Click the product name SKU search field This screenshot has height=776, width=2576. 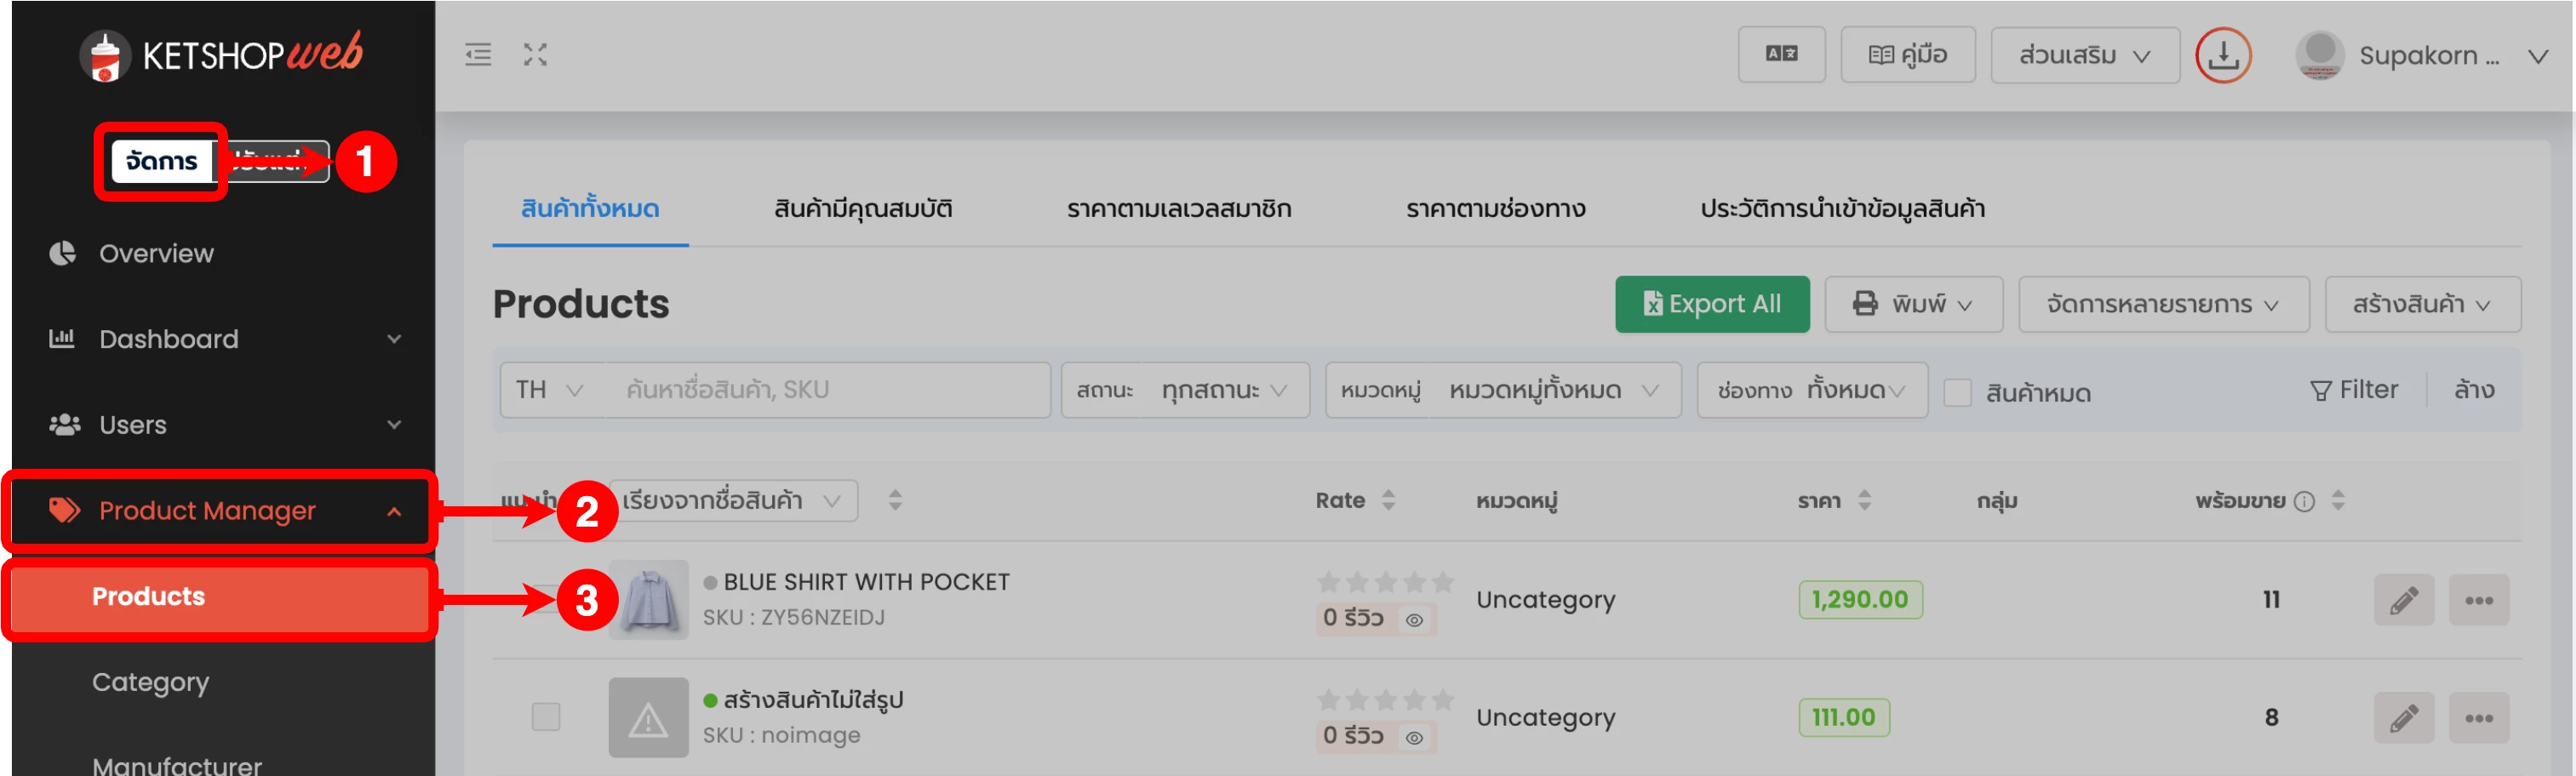pyautogui.click(x=826, y=390)
